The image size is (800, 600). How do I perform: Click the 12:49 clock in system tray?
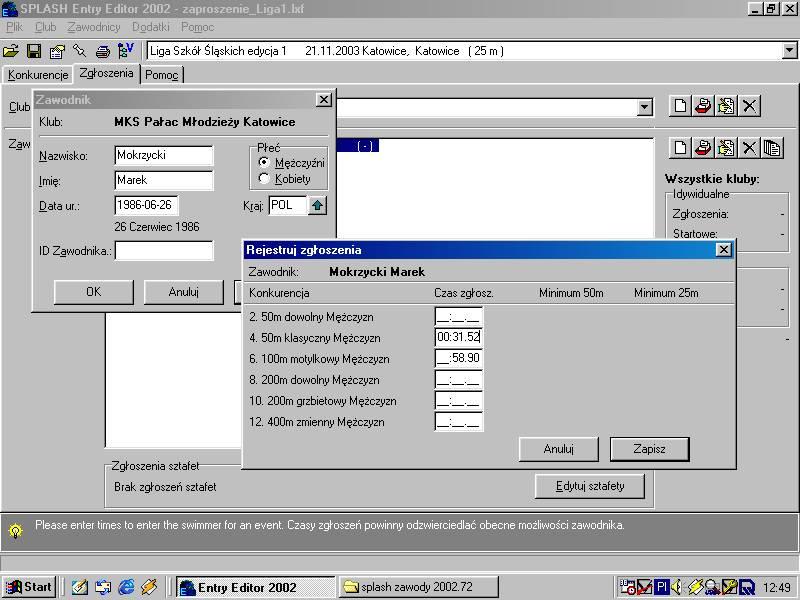pos(777,588)
